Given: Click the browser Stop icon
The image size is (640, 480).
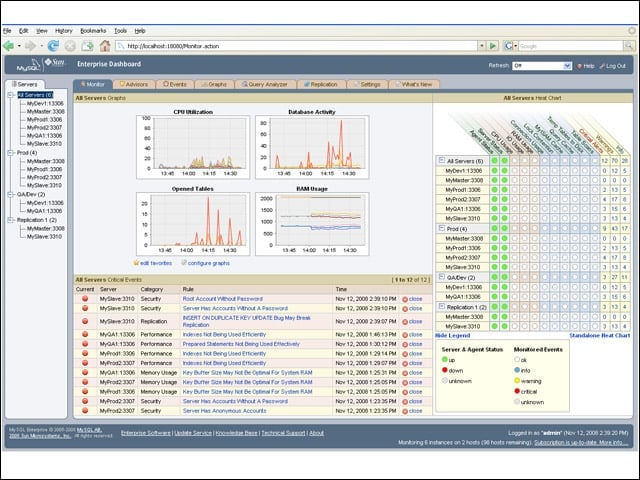Looking at the screenshot, I should (x=70, y=46).
